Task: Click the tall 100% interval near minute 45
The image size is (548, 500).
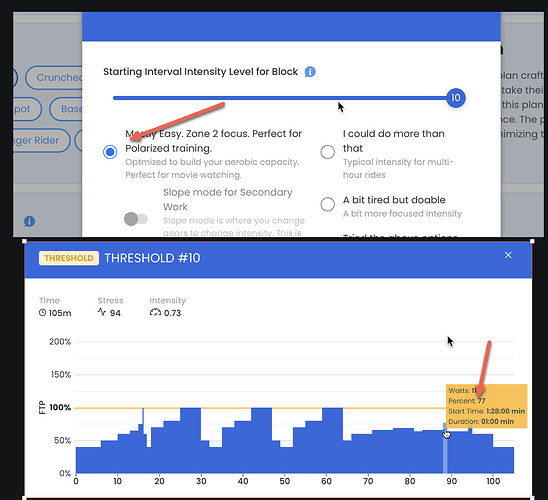Action: click(x=261, y=440)
